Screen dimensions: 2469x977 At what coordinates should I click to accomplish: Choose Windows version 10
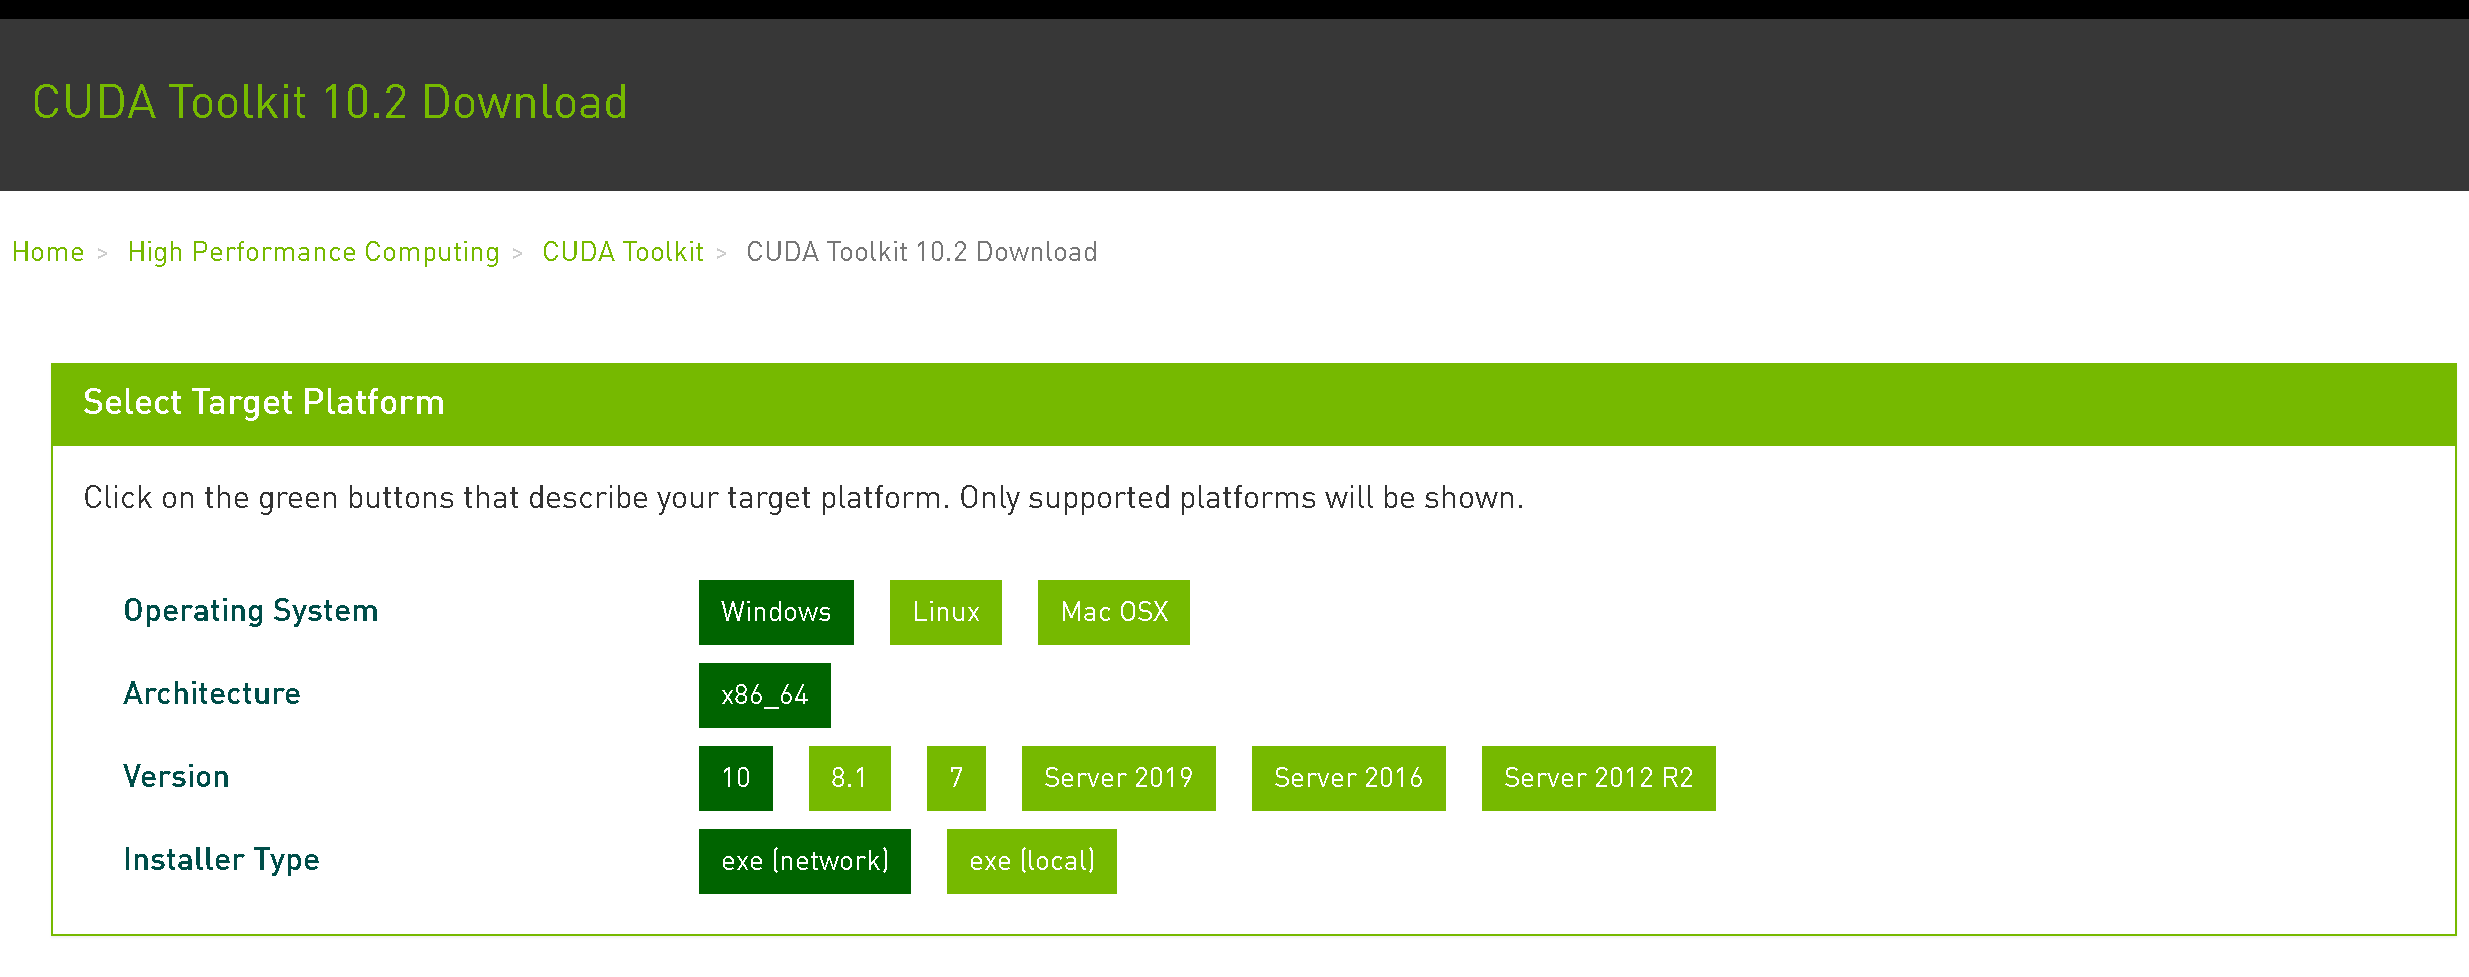(736, 778)
